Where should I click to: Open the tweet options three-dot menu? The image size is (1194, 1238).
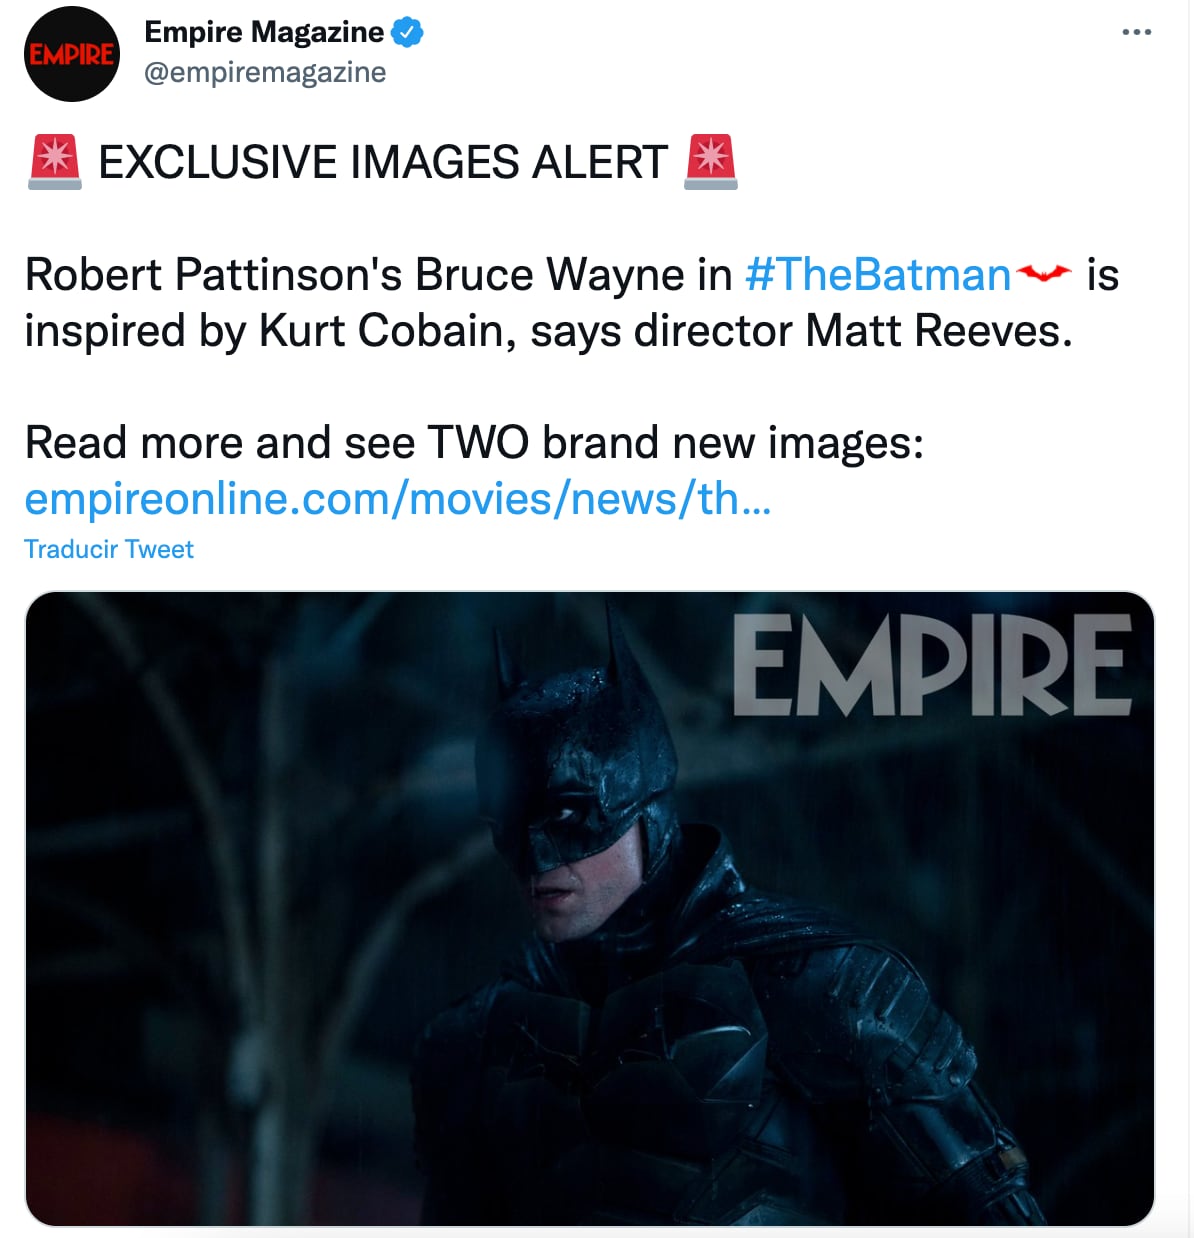click(1136, 30)
